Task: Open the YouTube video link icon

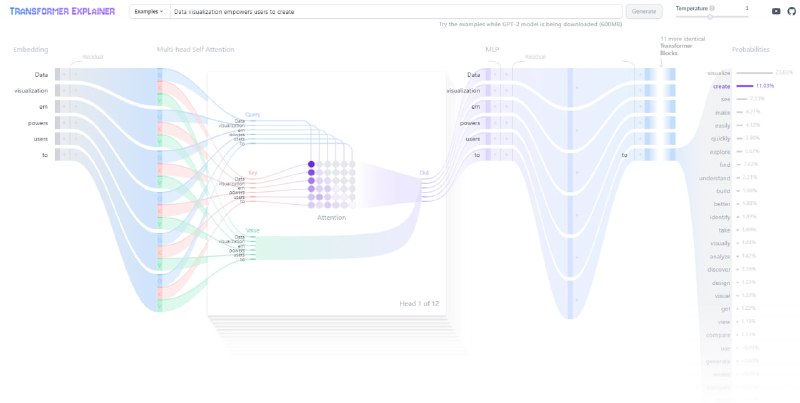Action: pos(776,11)
